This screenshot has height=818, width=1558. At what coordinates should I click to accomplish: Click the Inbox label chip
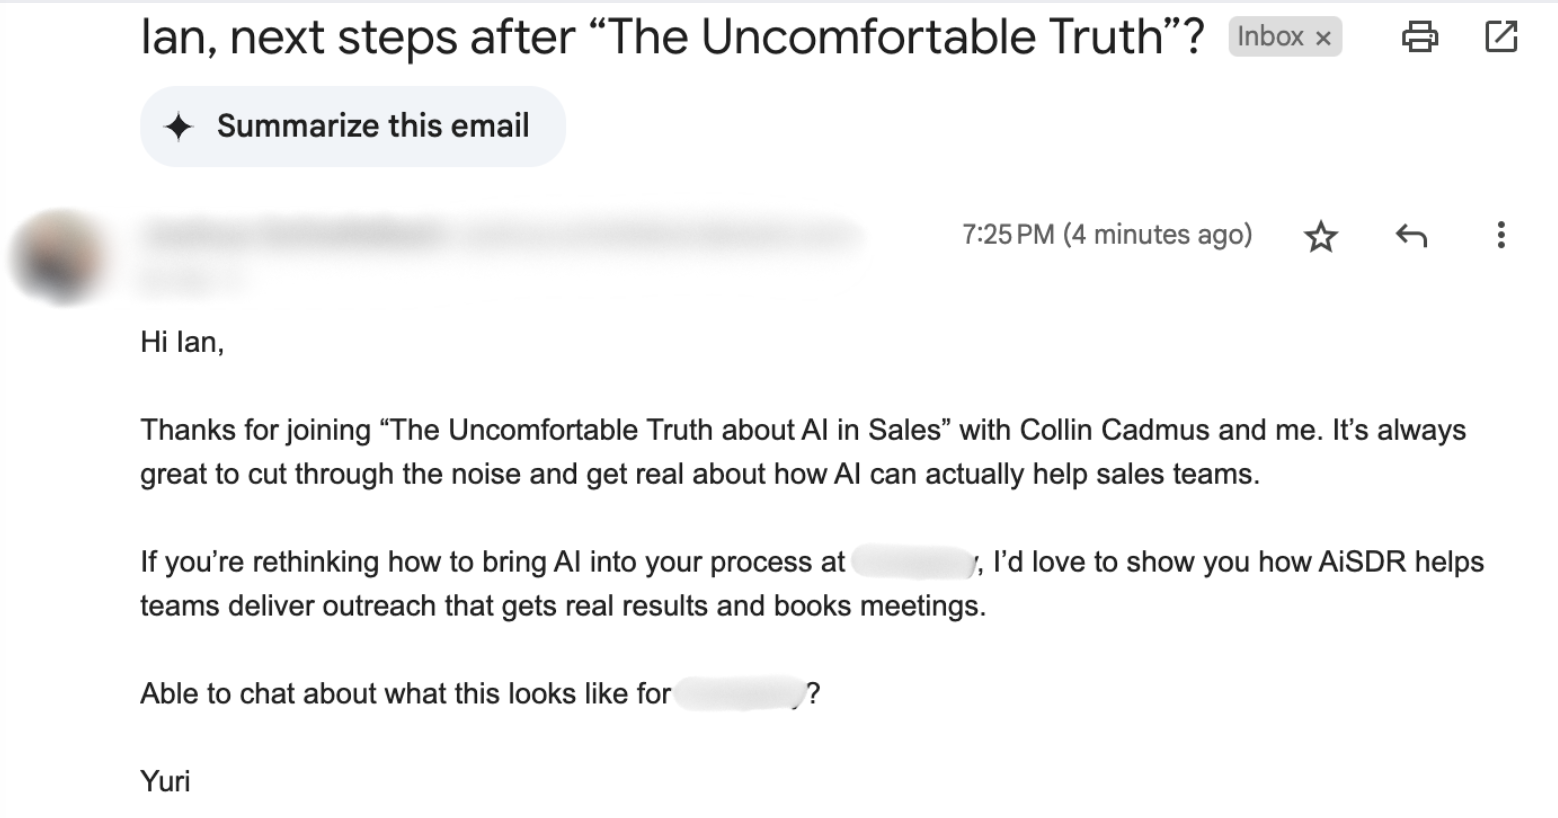coord(1270,37)
